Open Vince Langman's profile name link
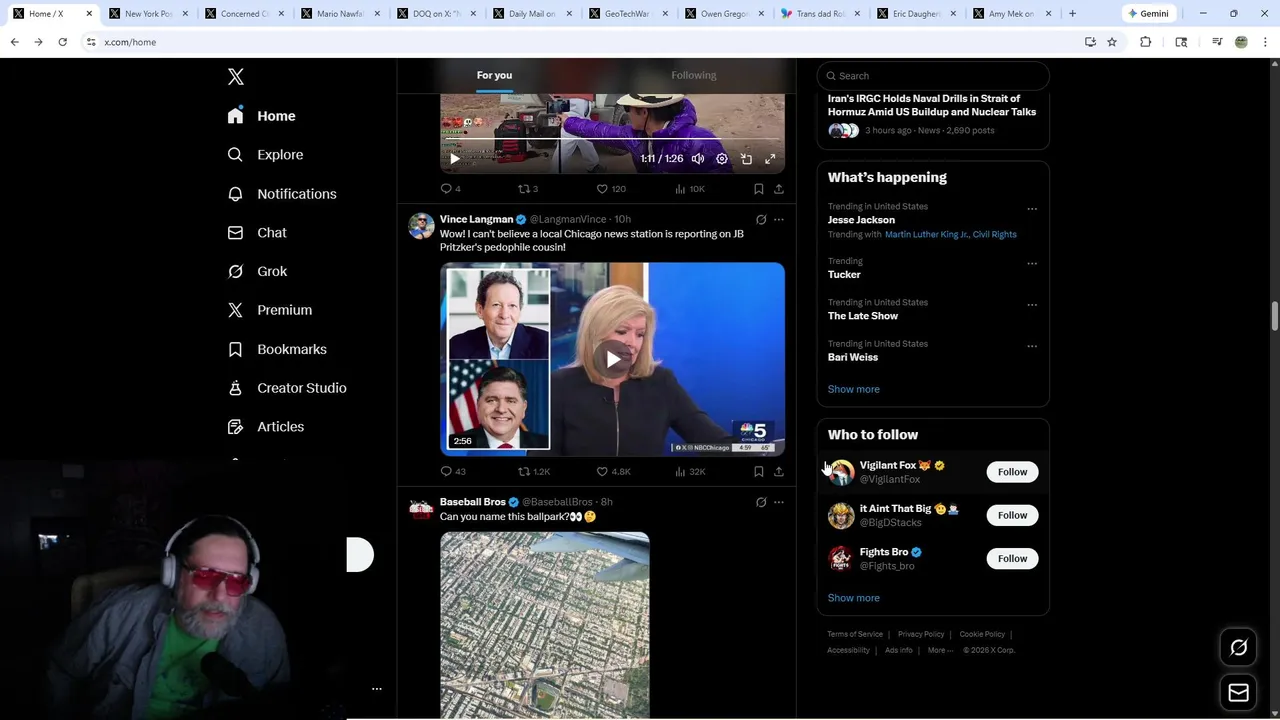The width and height of the screenshot is (1280, 720). (x=476, y=219)
